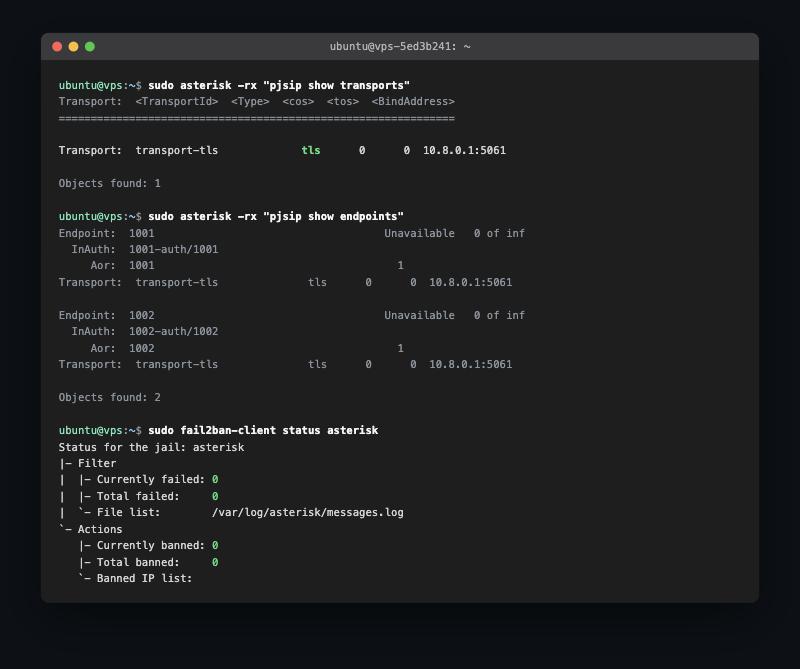
Task: Click the window title "ubuntu@vps-5ed3b241: ~"
Action: pyautogui.click(x=400, y=46)
